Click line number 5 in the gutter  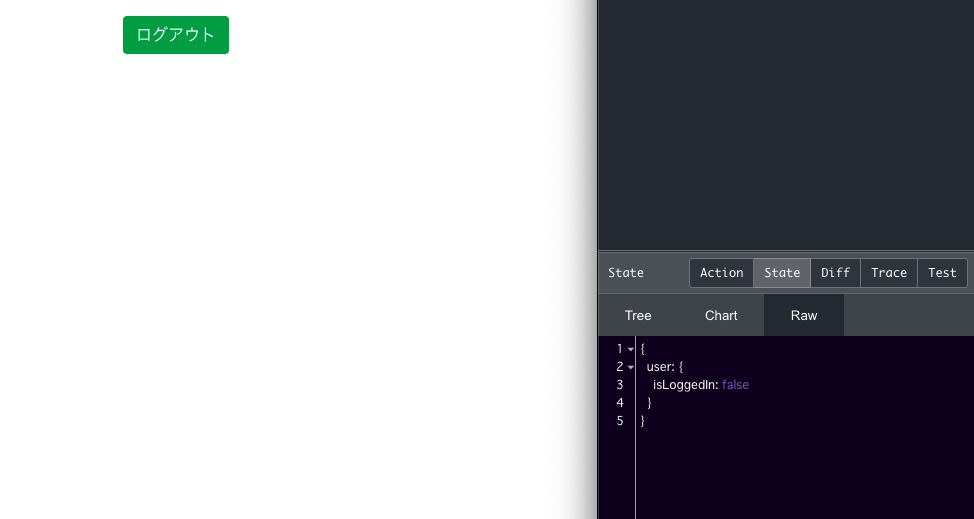point(620,421)
